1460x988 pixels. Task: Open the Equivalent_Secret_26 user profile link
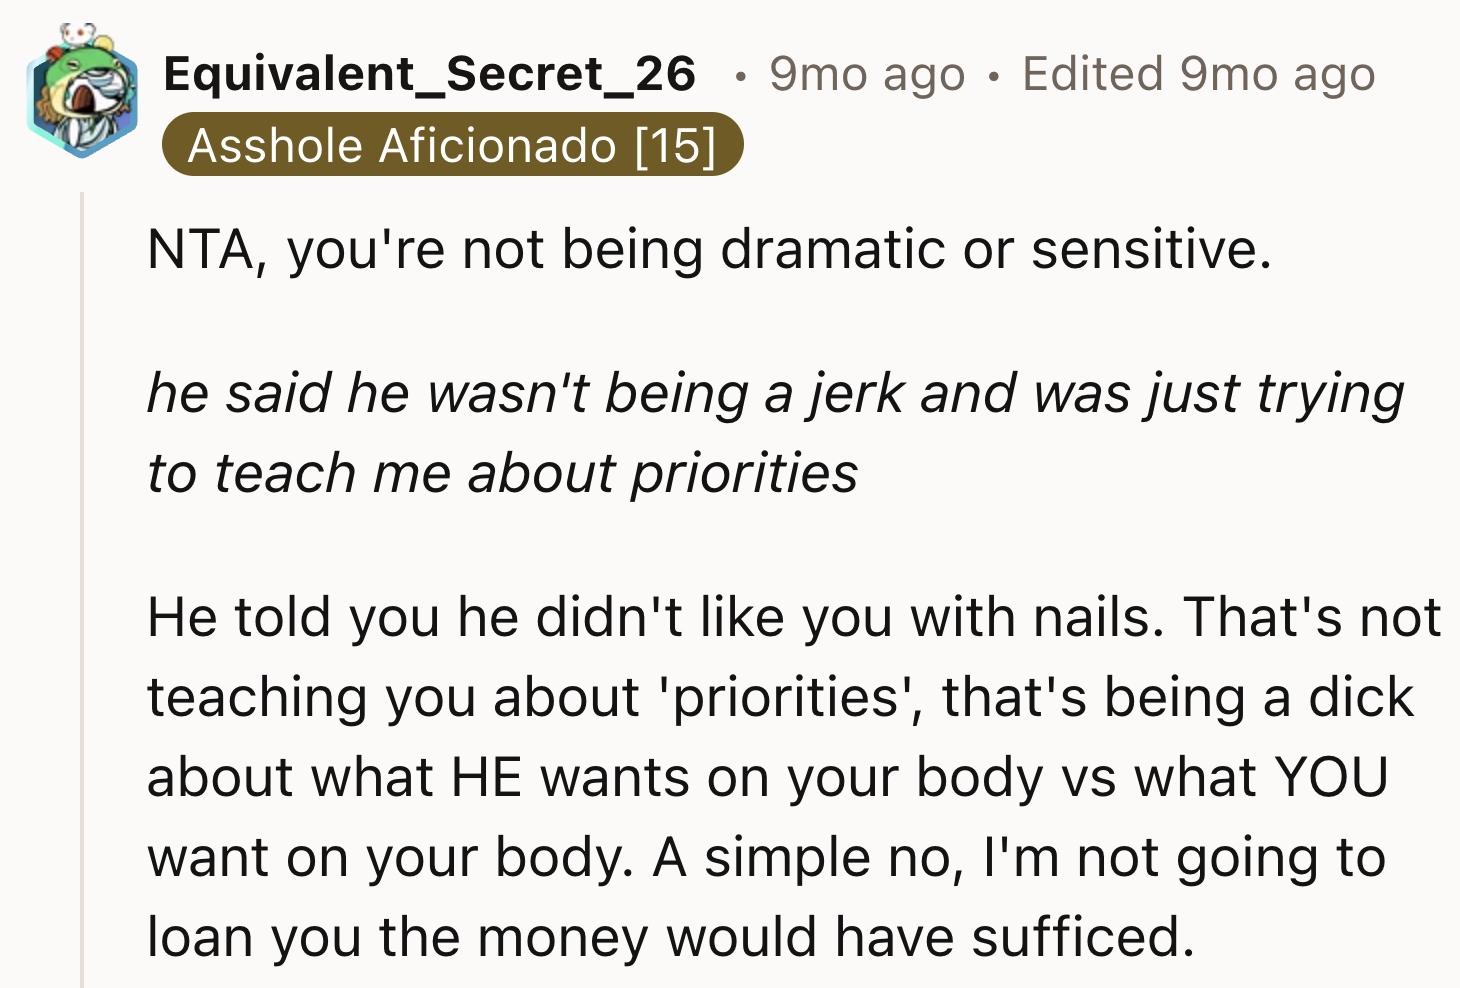[429, 74]
